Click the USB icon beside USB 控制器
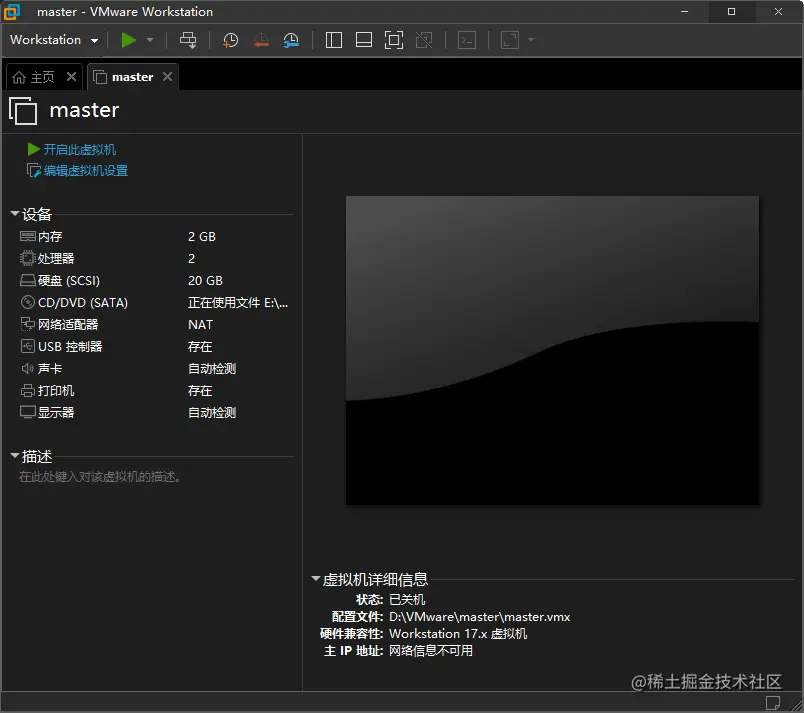804x713 pixels. tap(28, 346)
